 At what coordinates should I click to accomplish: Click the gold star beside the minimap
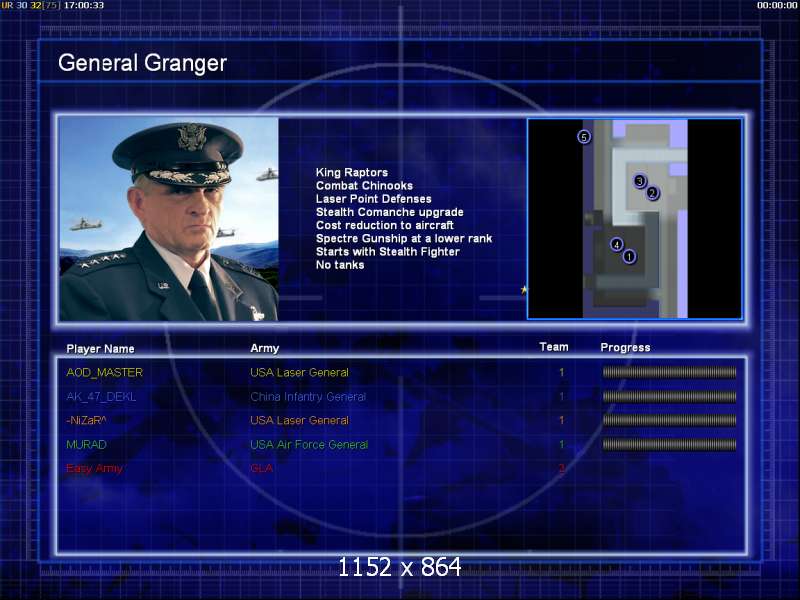(523, 290)
